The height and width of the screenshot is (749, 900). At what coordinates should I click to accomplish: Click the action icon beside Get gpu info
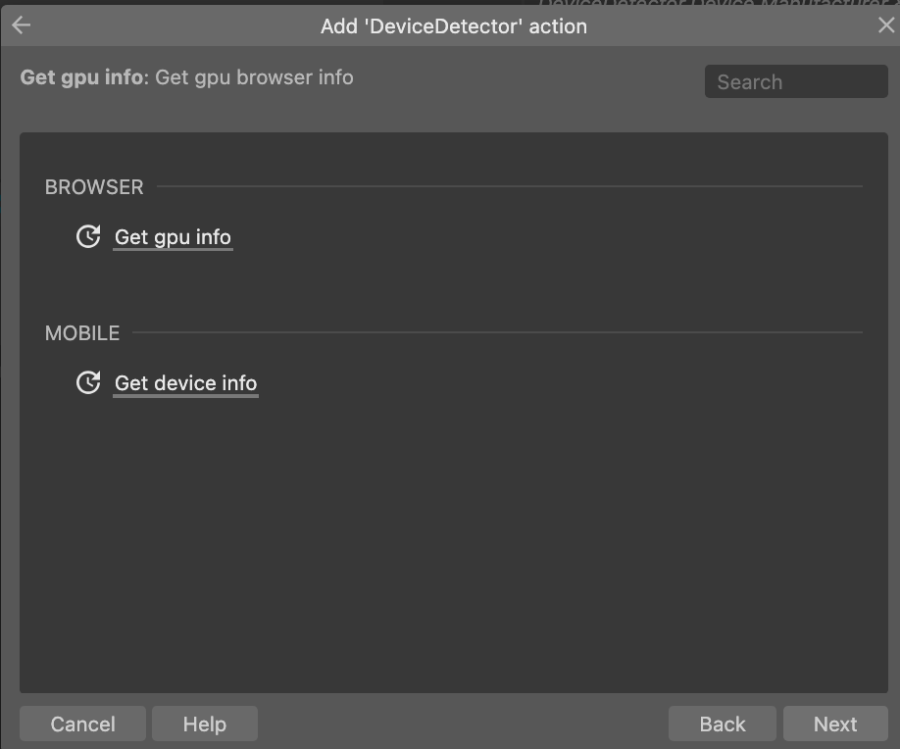click(x=88, y=236)
